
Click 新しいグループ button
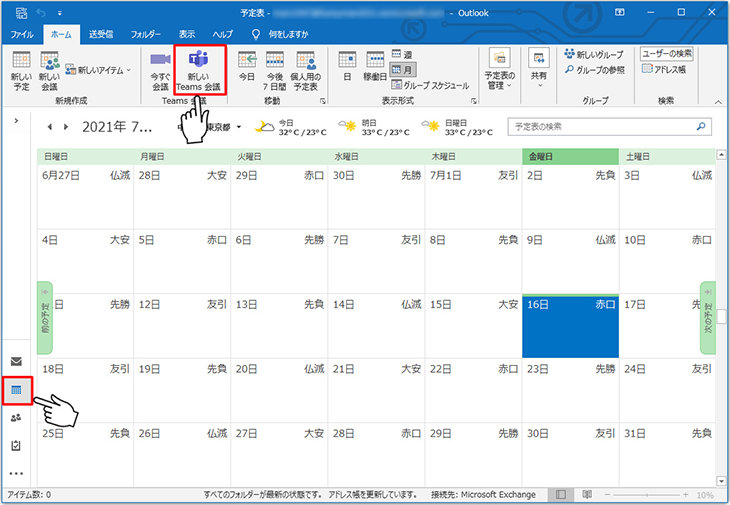(x=594, y=54)
